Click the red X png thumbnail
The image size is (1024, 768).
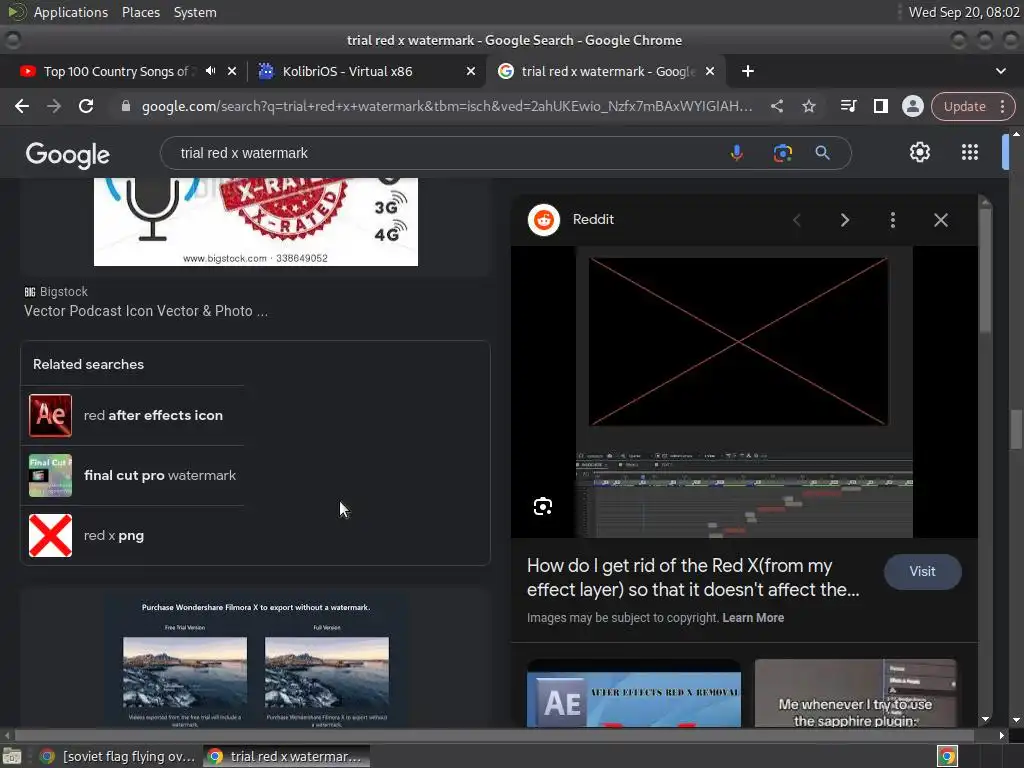[50, 536]
